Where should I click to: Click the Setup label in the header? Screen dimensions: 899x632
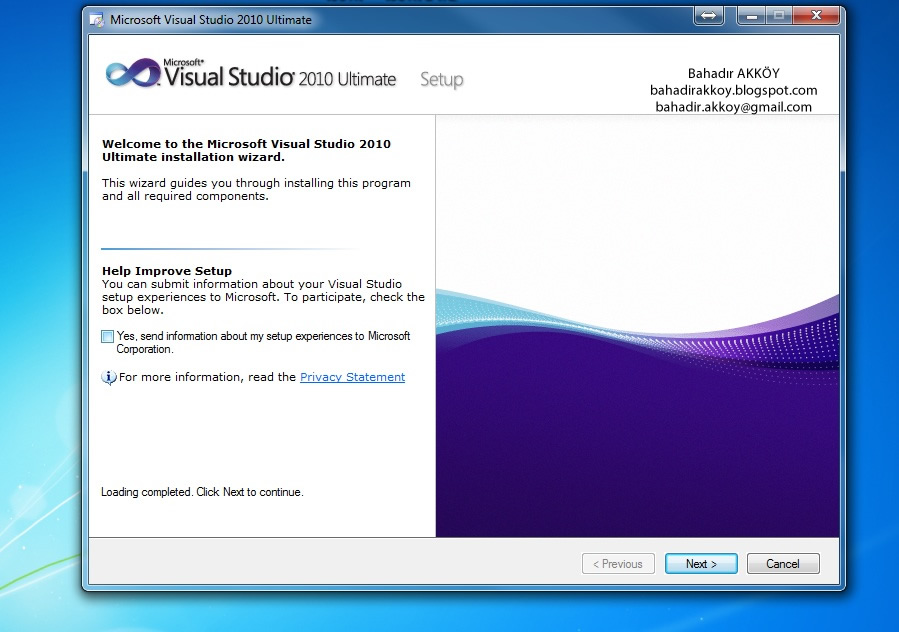coord(441,79)
